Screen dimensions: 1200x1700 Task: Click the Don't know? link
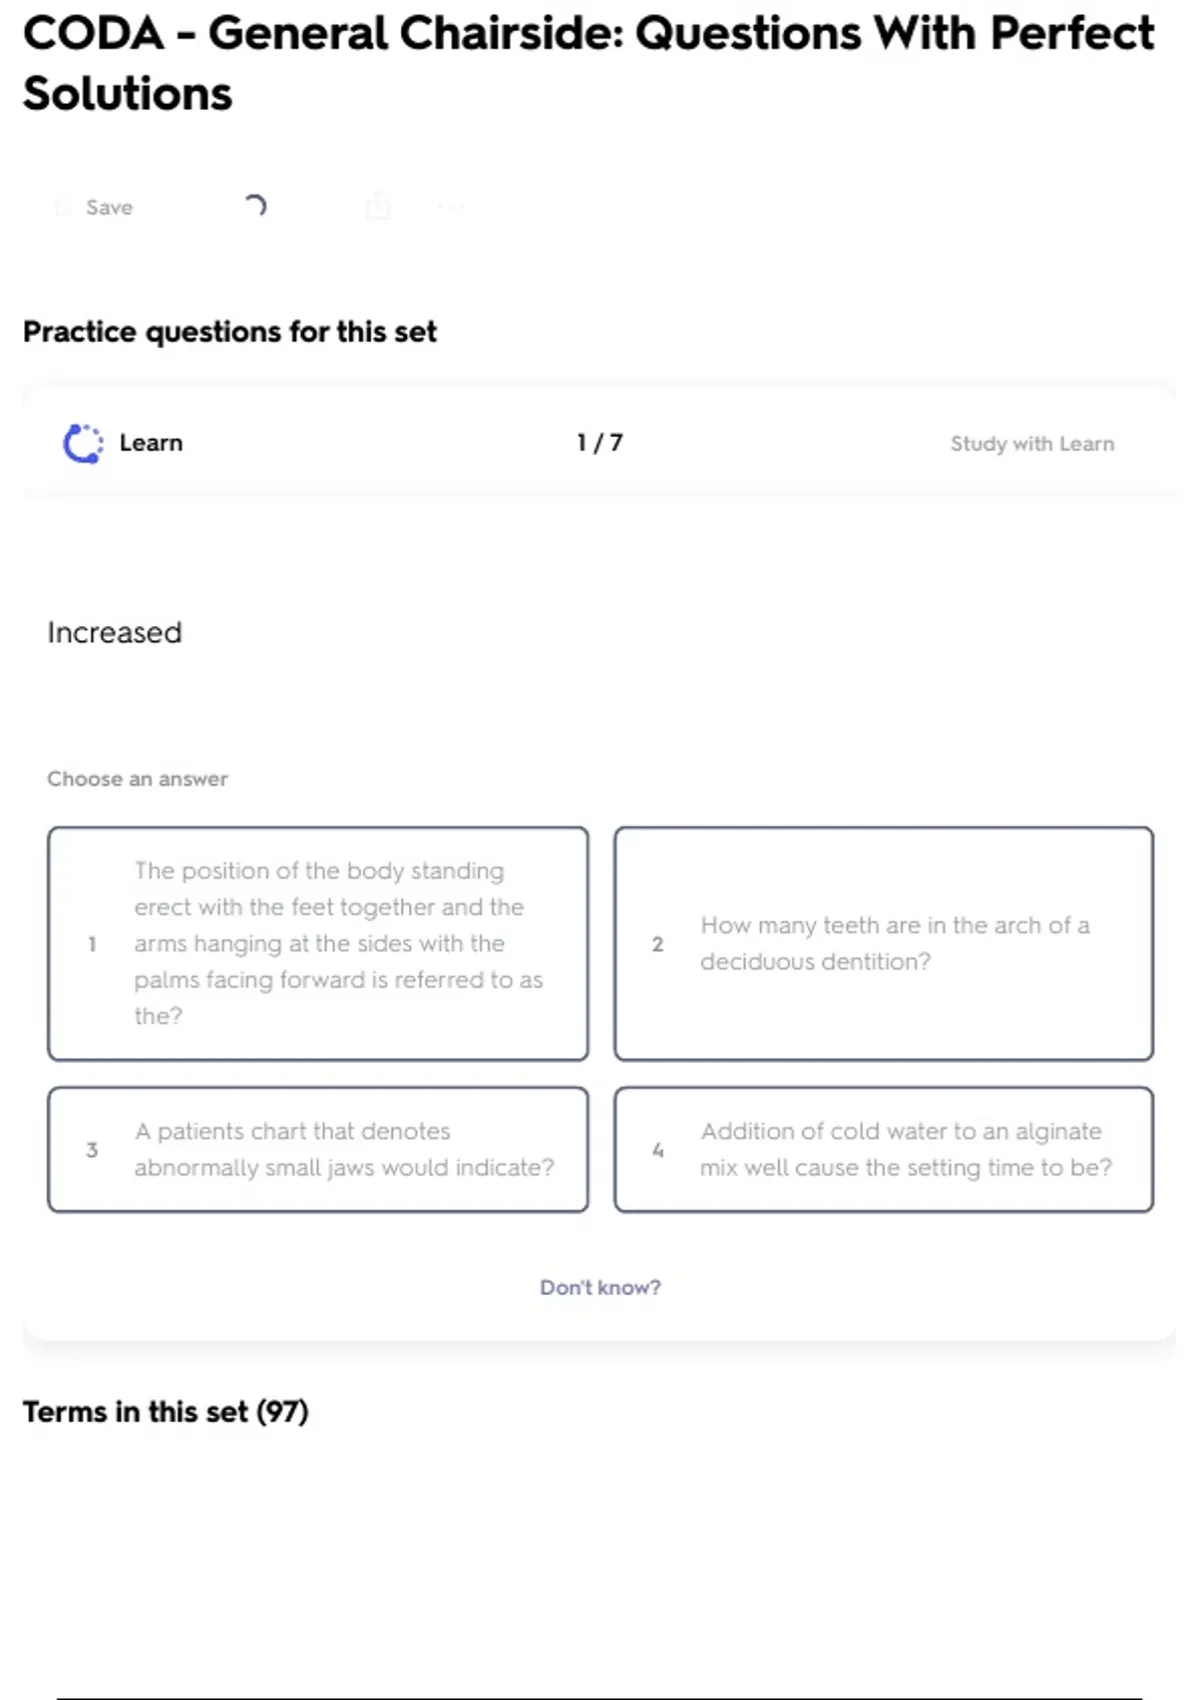(600, 1287)
